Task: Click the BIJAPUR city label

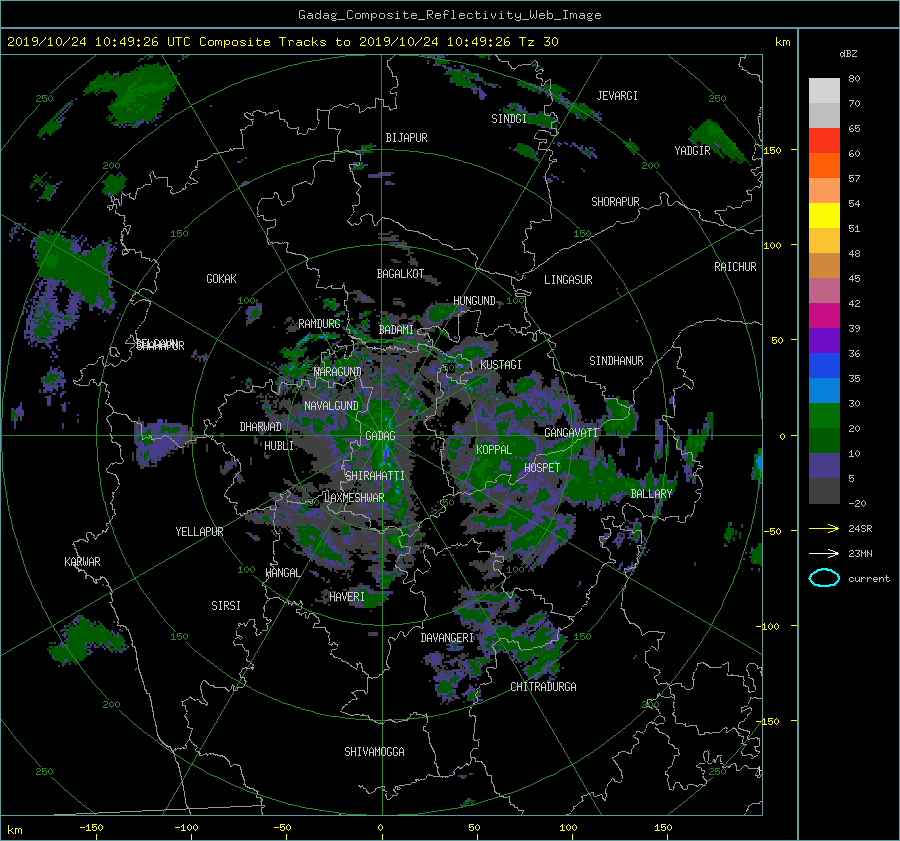Action: click(406, 138)
